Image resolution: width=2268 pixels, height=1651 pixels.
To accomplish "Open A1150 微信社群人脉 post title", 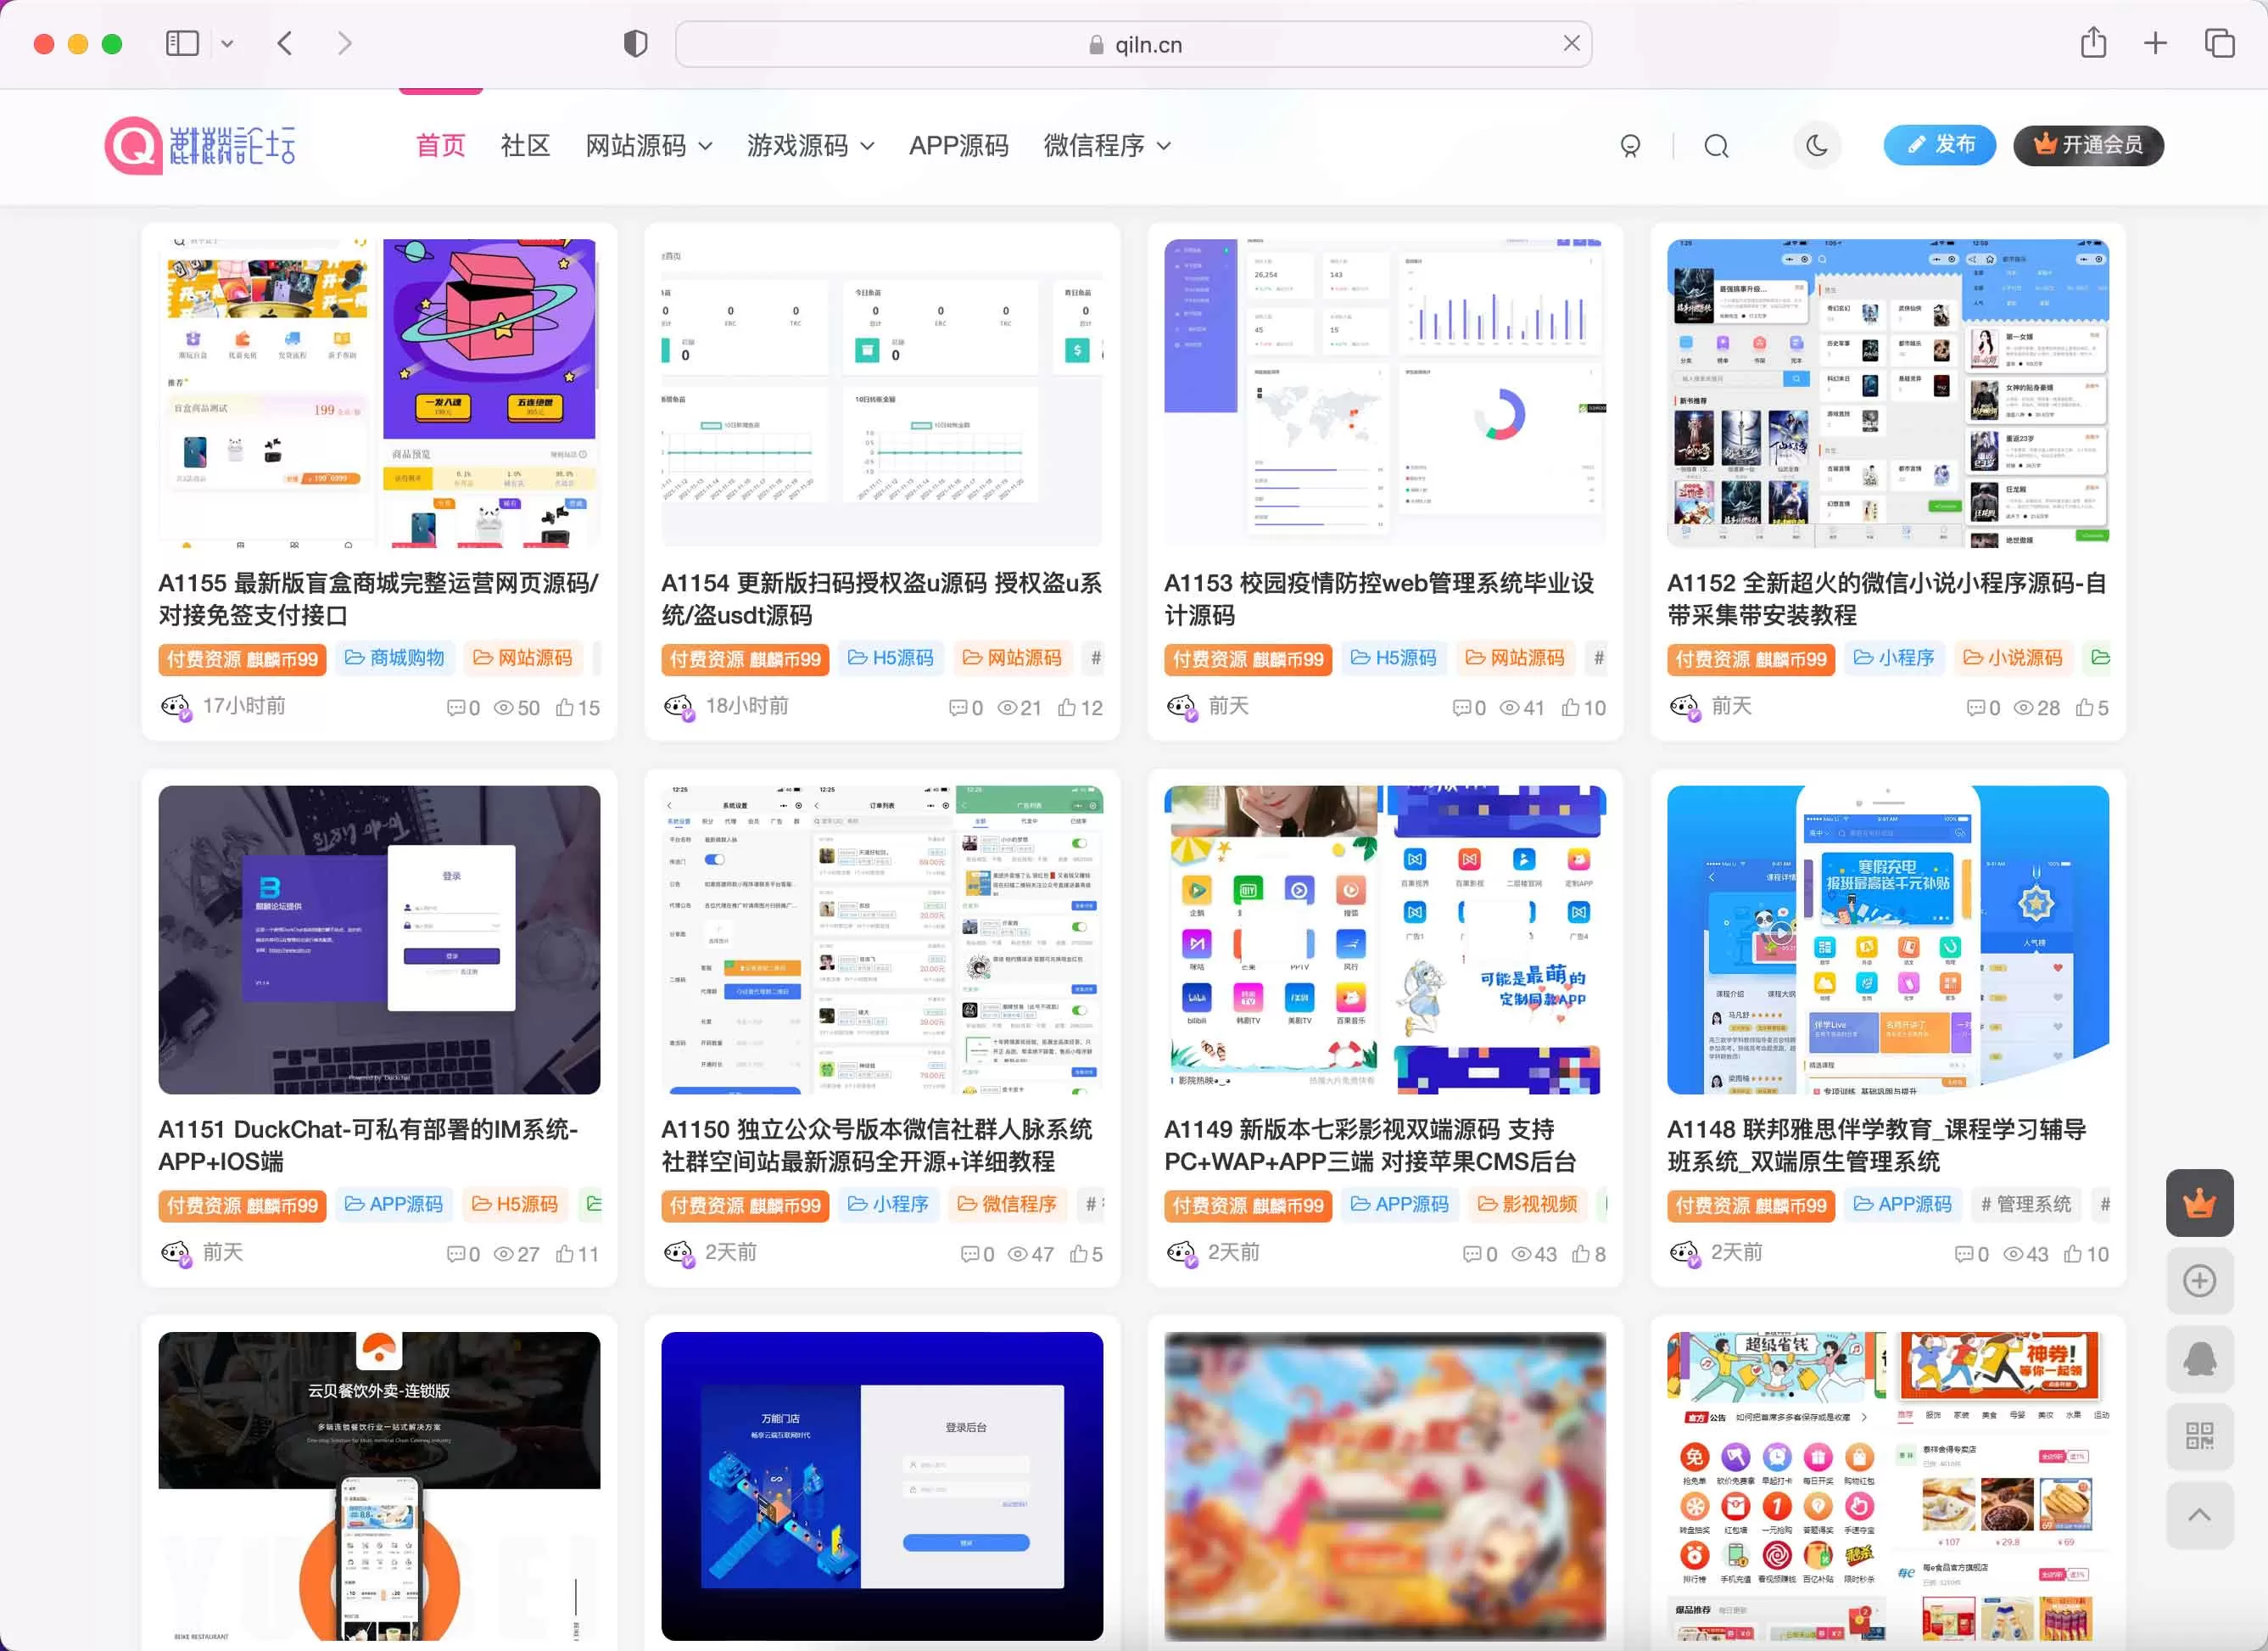I will (x=877, y=1145).
